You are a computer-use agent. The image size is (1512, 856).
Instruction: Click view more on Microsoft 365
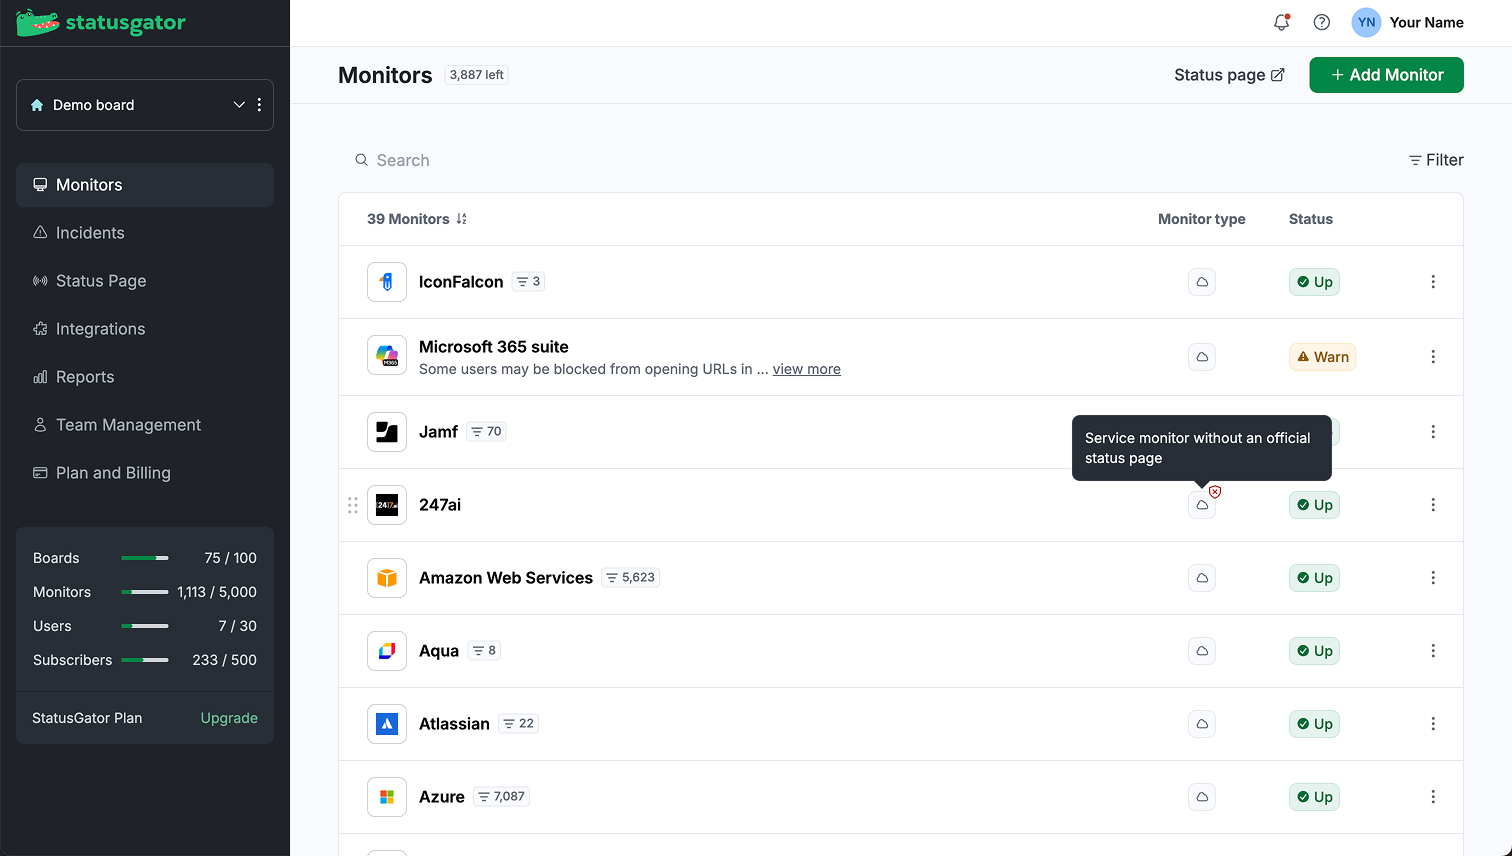[806, 369]
